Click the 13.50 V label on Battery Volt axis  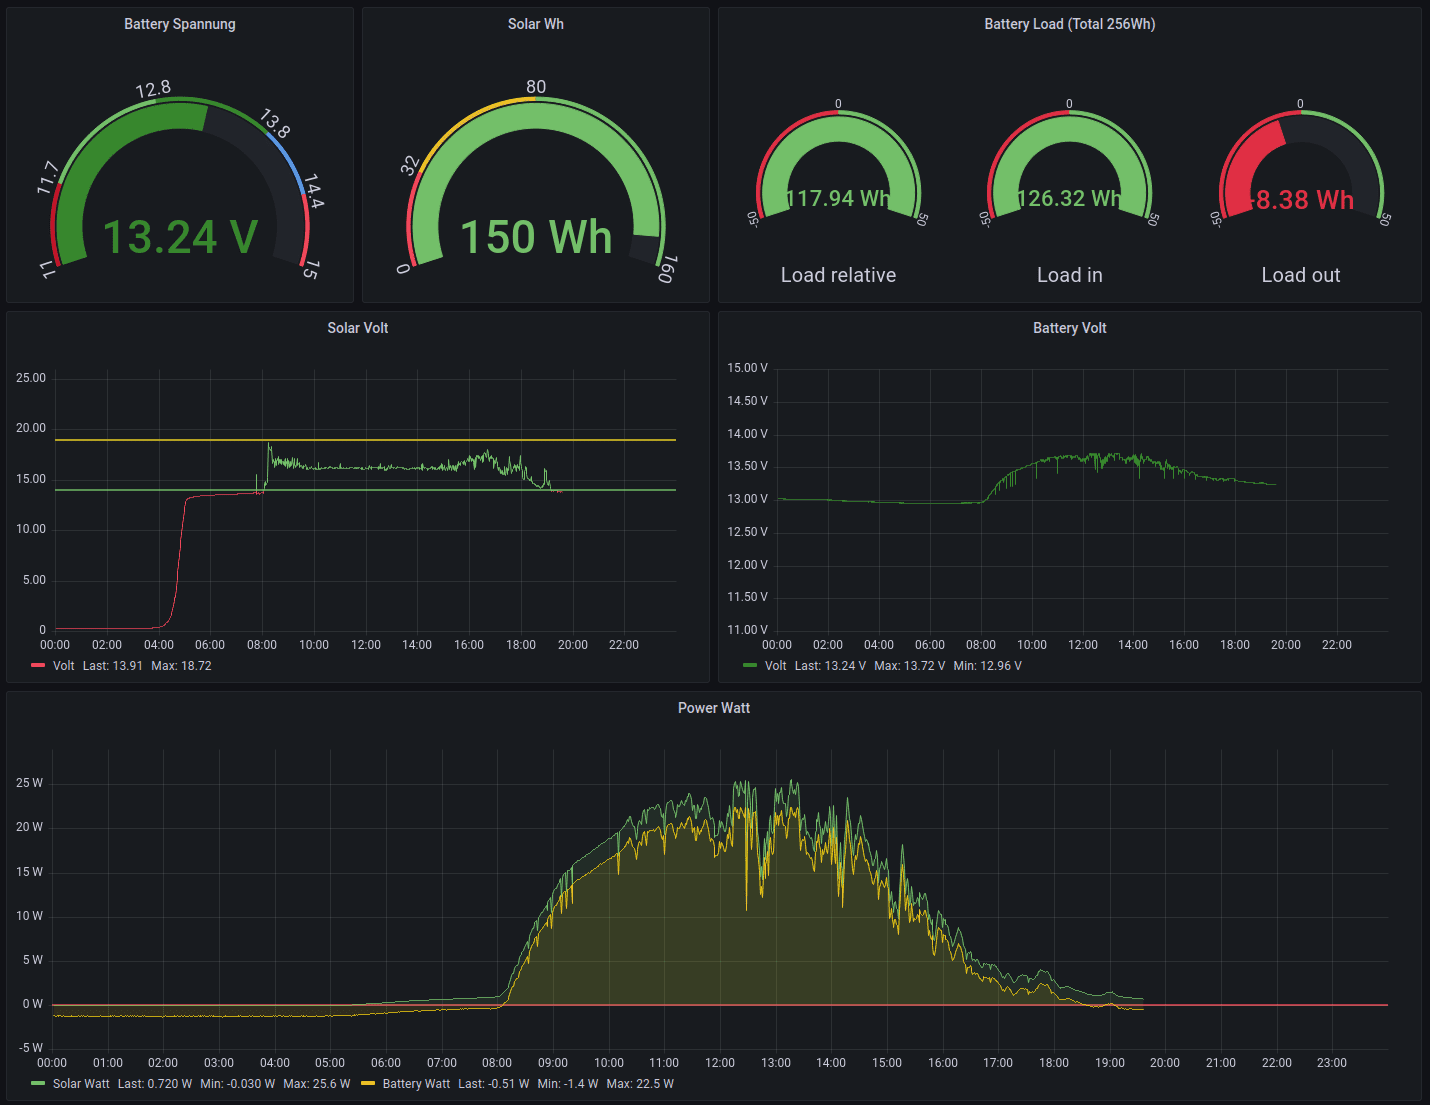(x=748, y=466)
